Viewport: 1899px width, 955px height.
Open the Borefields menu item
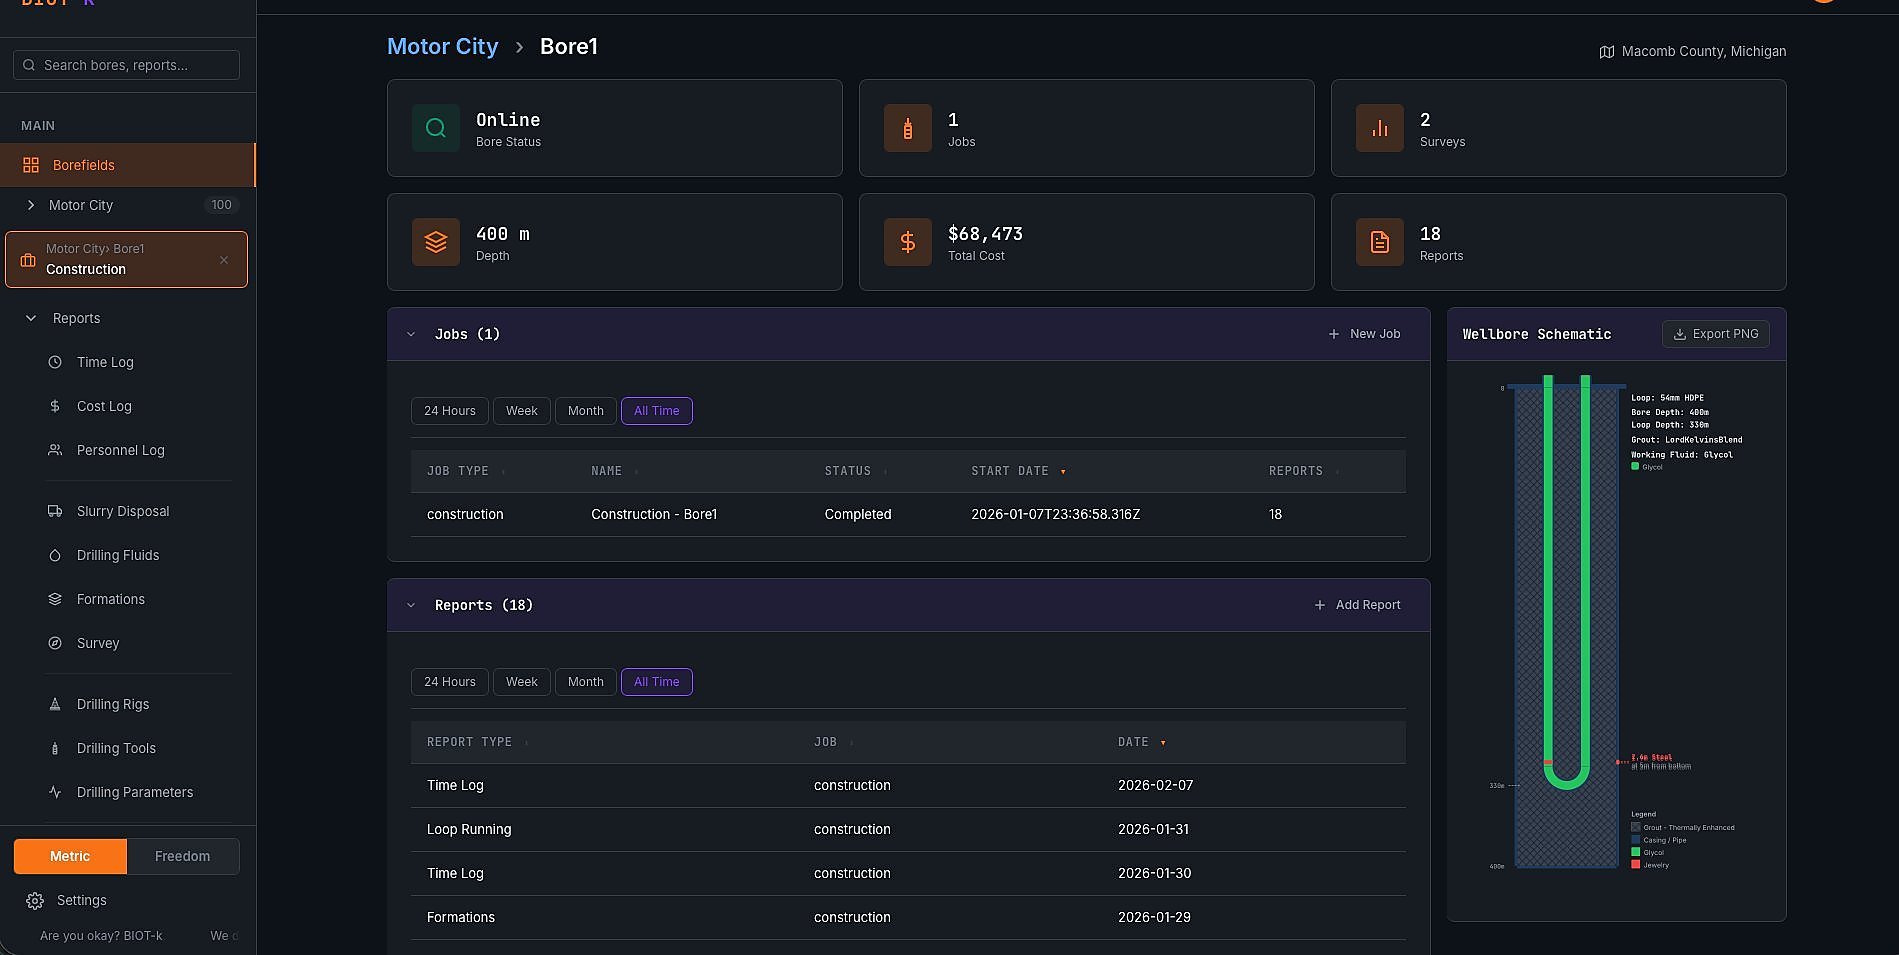tap(84, 165)
